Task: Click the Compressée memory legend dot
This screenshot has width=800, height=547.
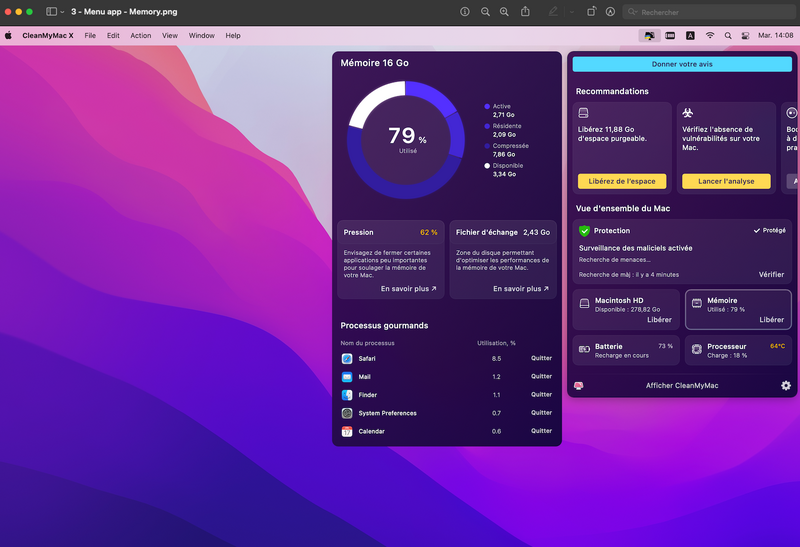Action: [487, 146]
